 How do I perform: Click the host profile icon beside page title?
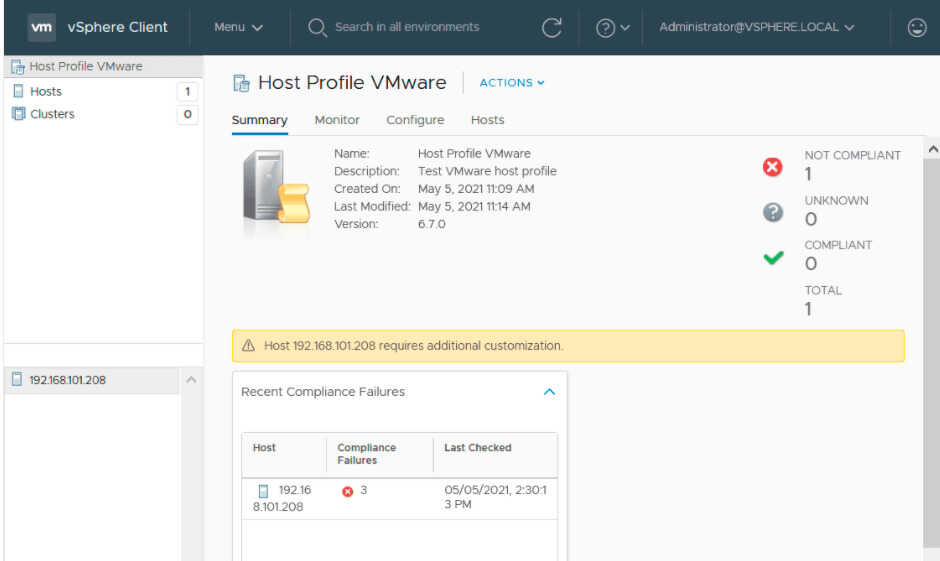tap(242, 83)
